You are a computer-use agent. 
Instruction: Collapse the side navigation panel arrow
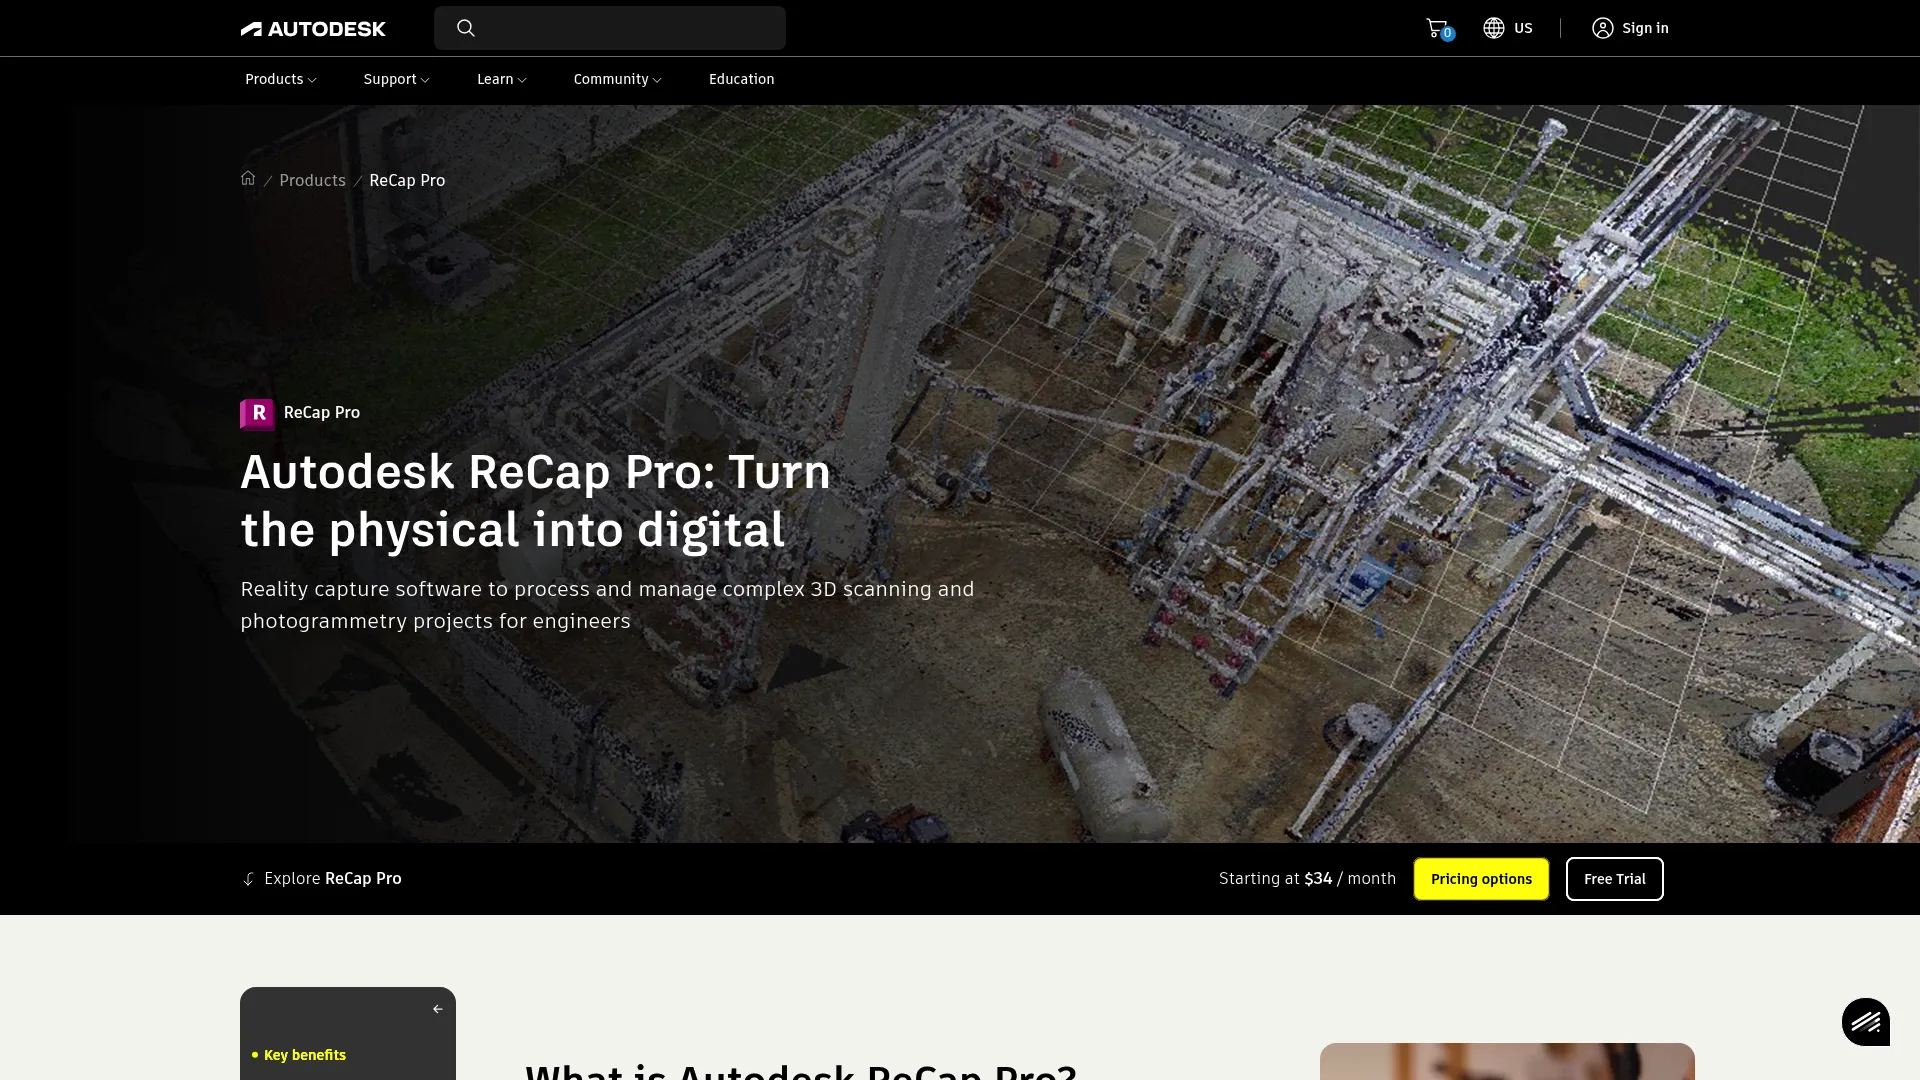click(x=437, y=1009)
